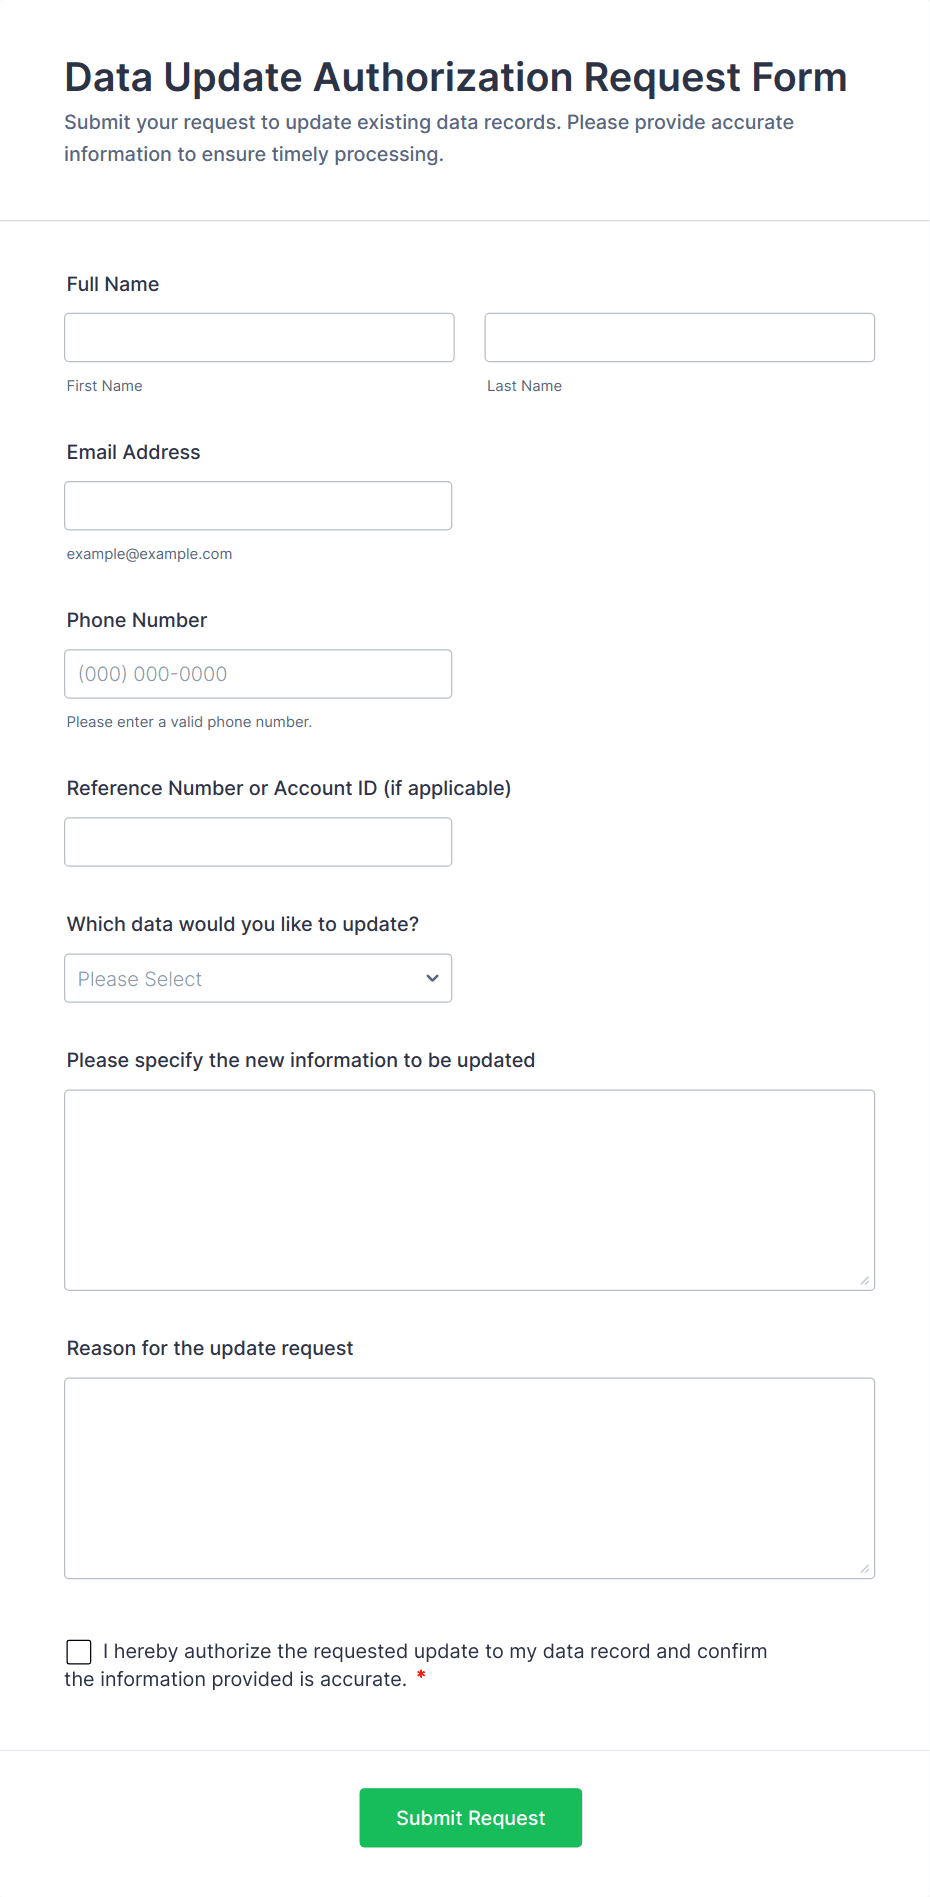930x1897 pixels.
Task: Click the Phone Number input field
Action: click(258, 674)
